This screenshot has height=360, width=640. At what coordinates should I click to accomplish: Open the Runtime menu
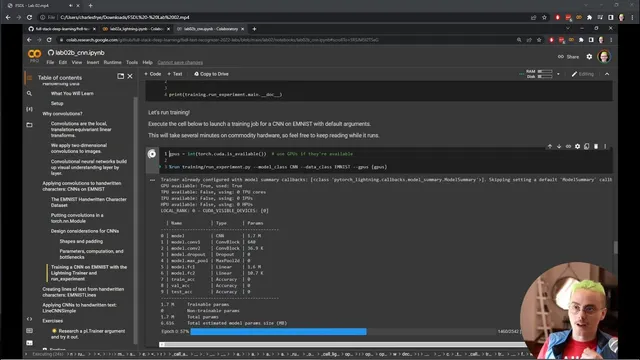112,62
